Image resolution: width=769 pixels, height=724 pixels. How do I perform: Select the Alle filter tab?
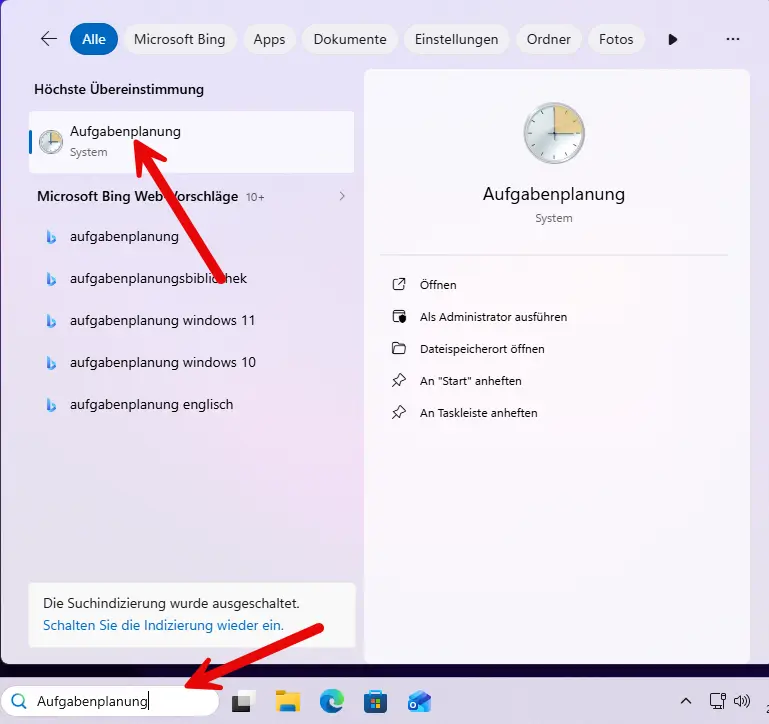tap(94, 39)
